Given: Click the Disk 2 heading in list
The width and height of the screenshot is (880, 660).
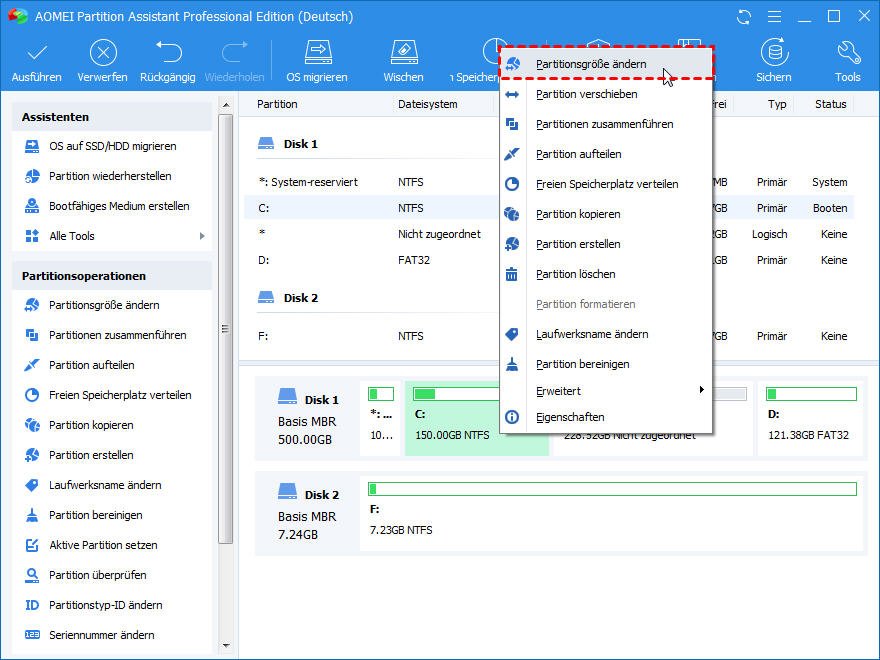Looking at the screenshot, I should (288, 298).
